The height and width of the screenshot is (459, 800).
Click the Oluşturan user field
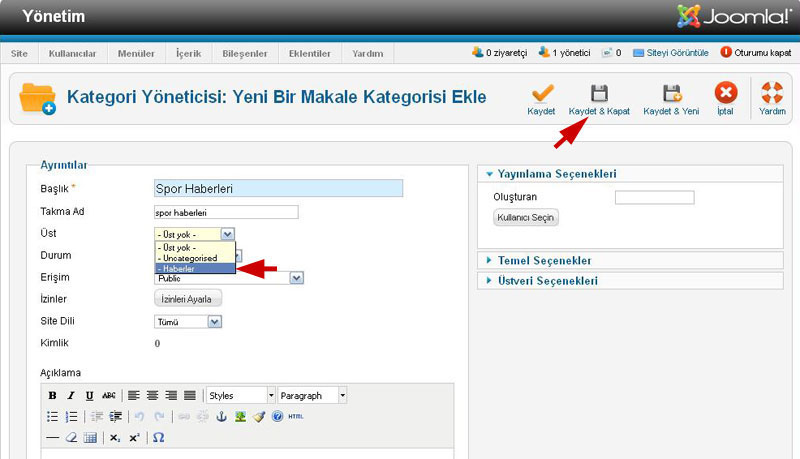655,197
